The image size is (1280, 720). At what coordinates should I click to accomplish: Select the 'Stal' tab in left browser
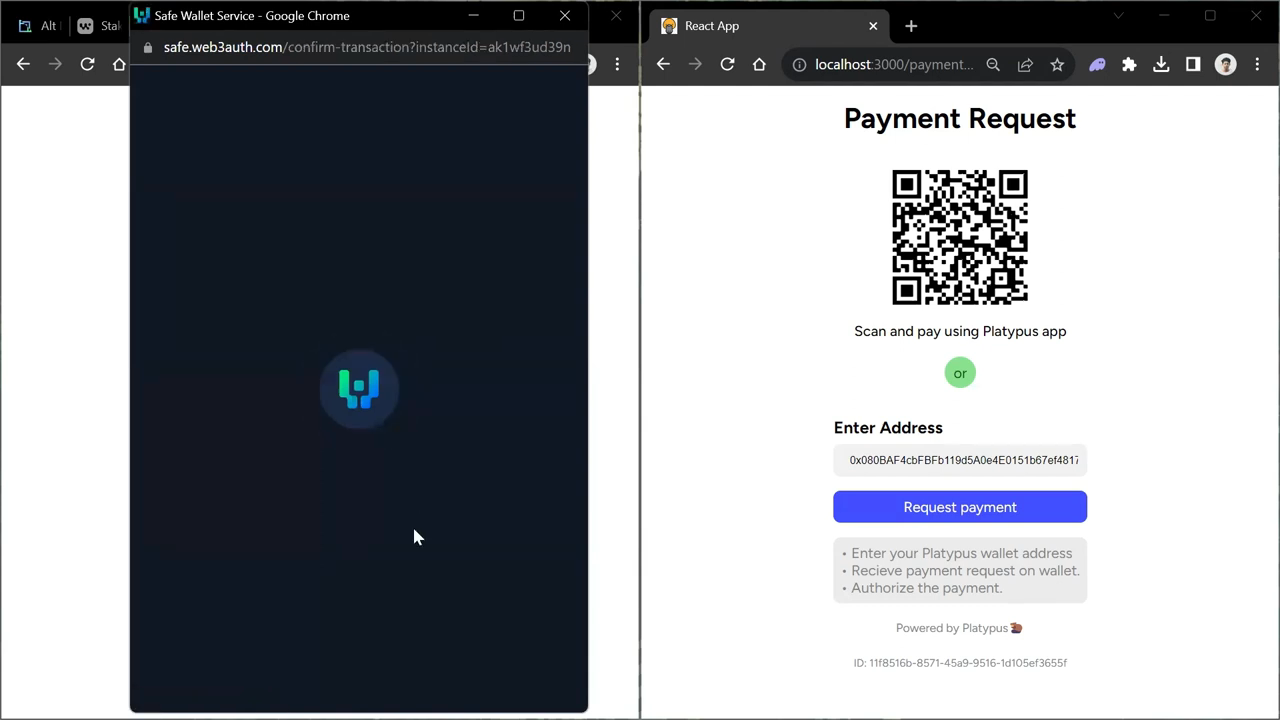click(100, 26)
